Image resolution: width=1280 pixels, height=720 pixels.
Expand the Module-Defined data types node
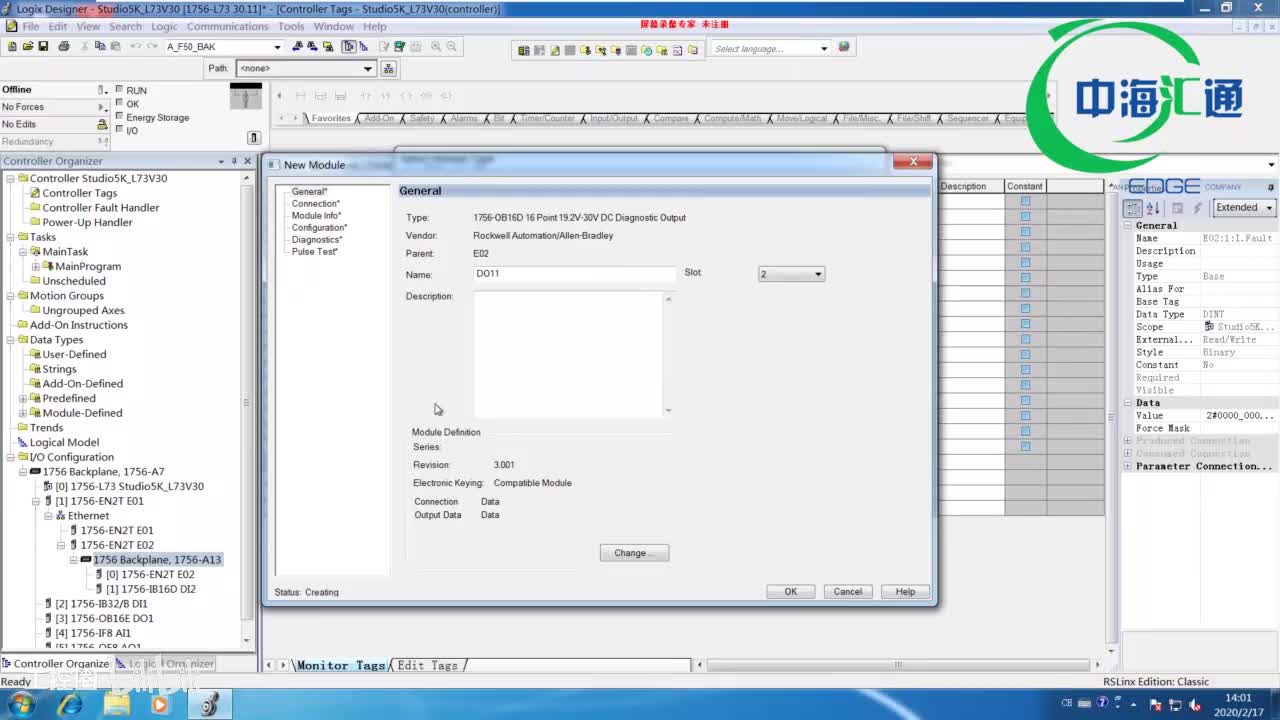[23, 413]
